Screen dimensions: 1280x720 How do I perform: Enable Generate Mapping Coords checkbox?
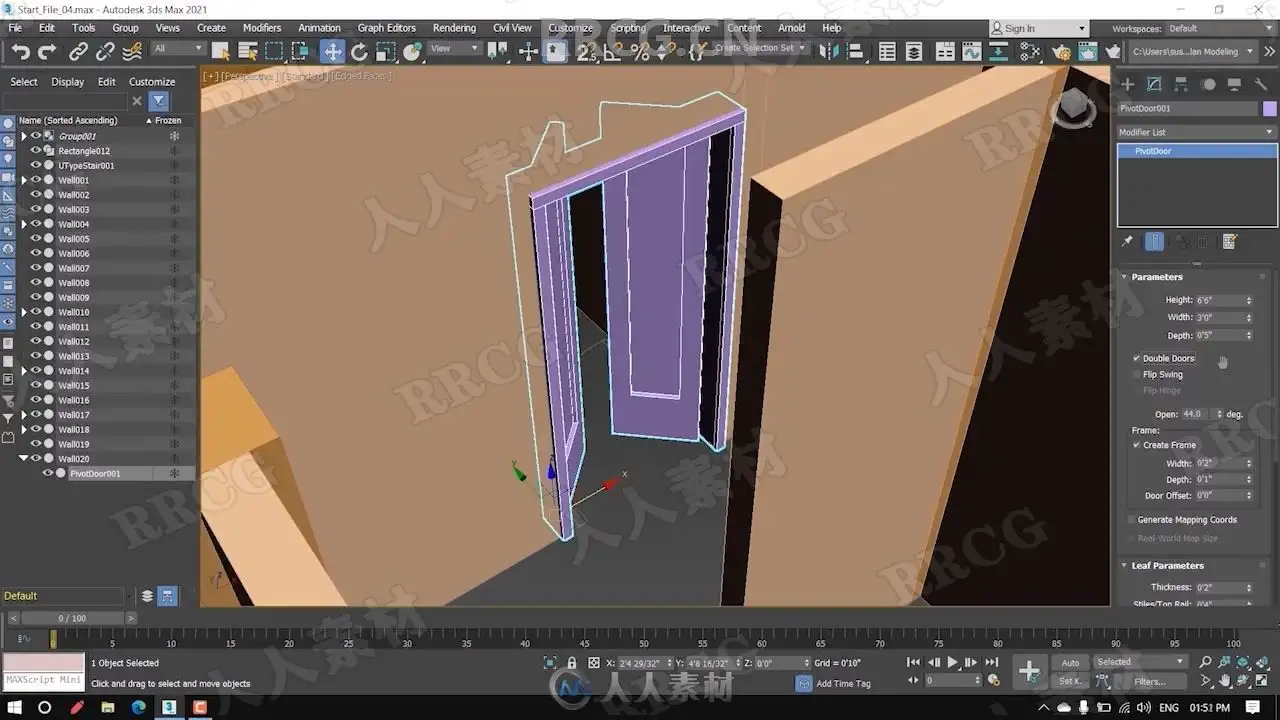coord(1132,520)
